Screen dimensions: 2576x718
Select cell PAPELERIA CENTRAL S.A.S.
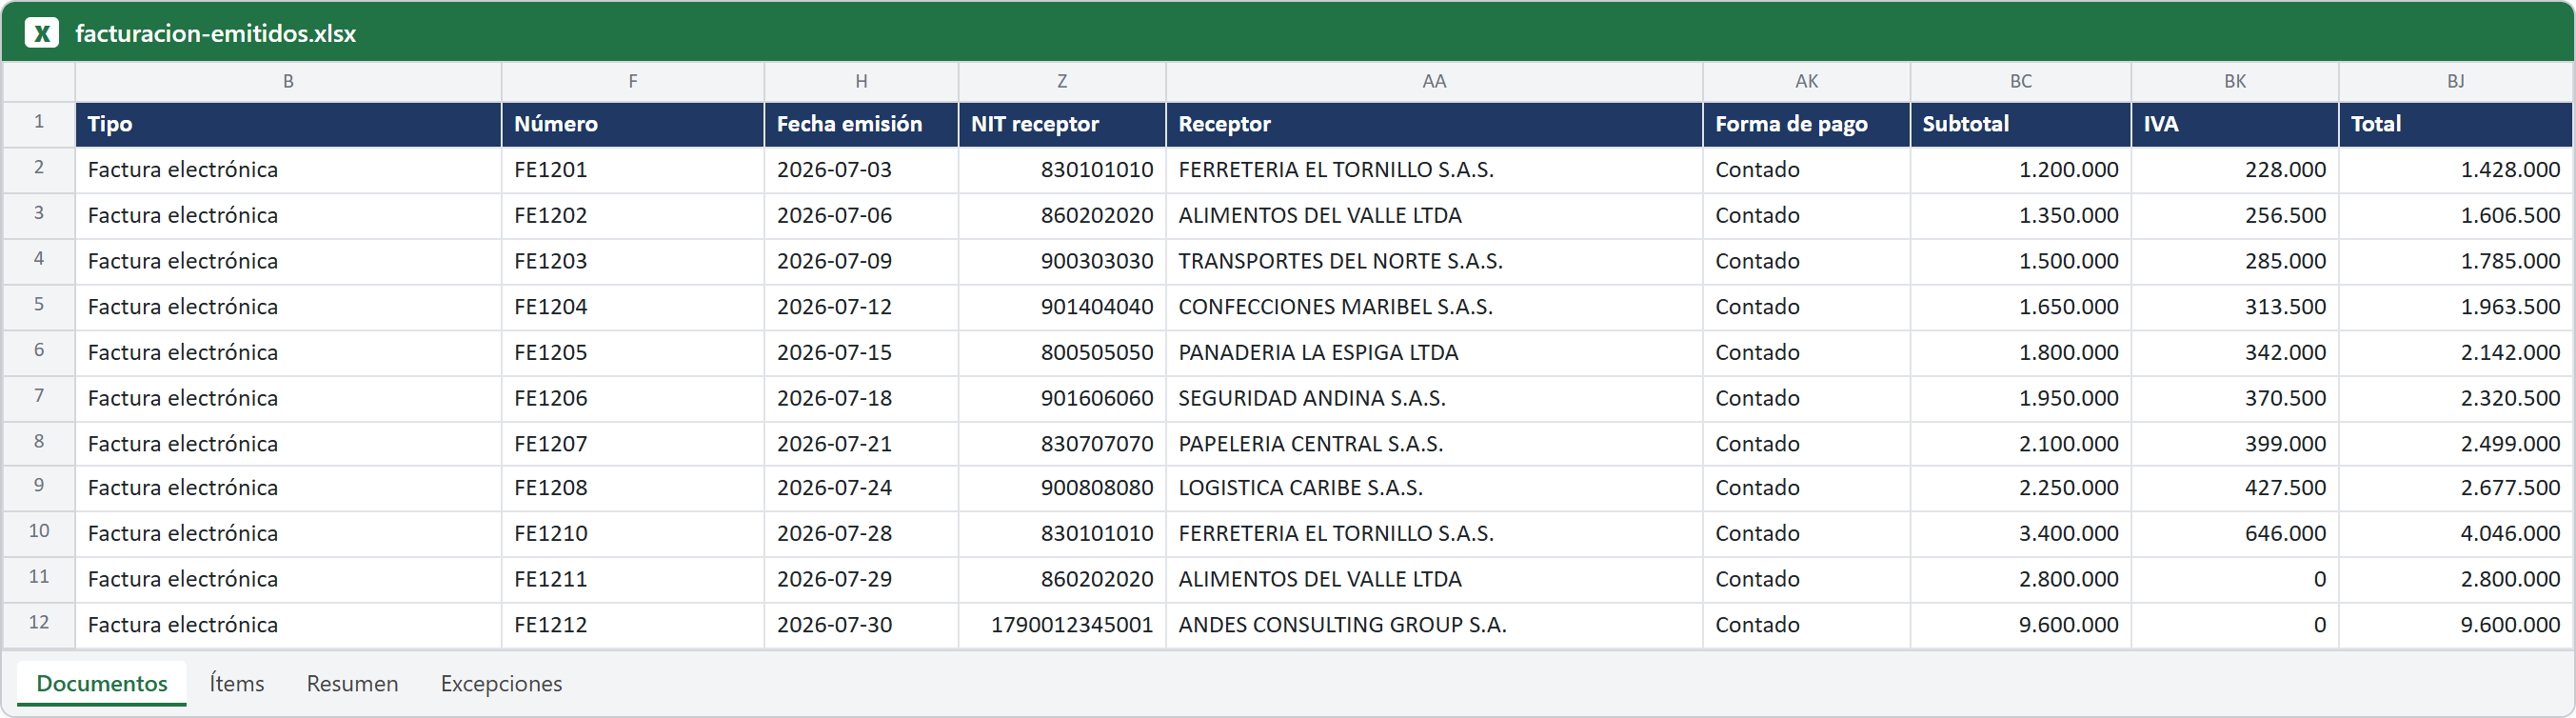[1434, 444]
